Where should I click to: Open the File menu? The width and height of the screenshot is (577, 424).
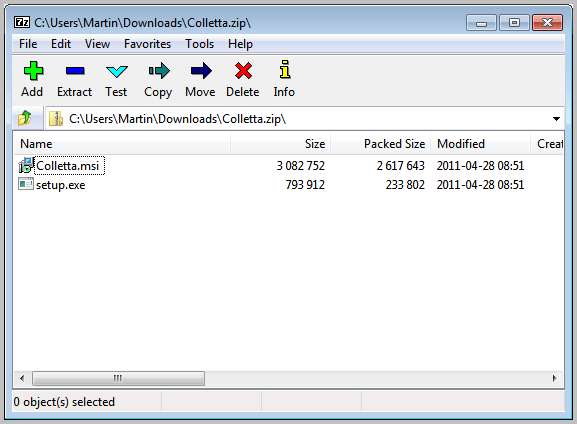pyautogui.click(x=28, y=44)
